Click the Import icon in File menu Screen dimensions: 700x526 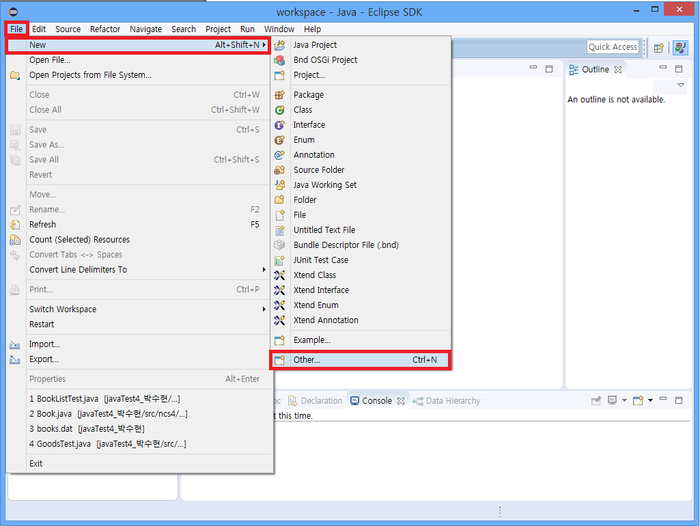[x=15, y=344]
